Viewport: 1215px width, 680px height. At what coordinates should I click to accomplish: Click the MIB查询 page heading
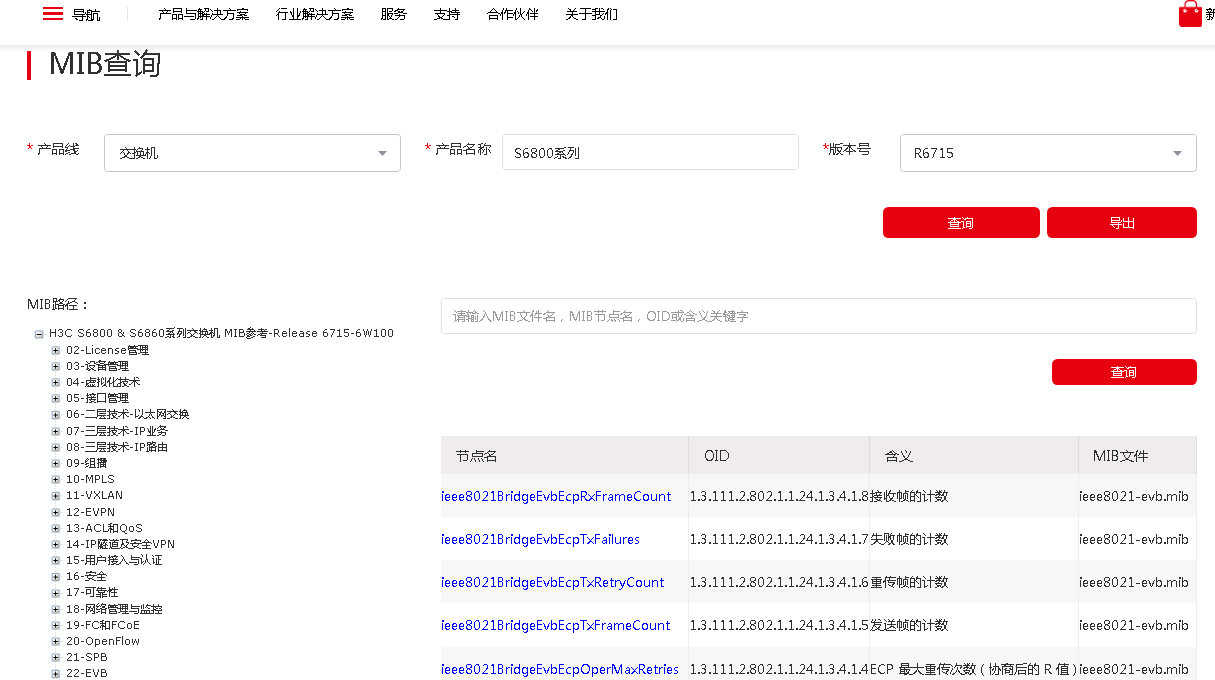(x=105, y=64)
